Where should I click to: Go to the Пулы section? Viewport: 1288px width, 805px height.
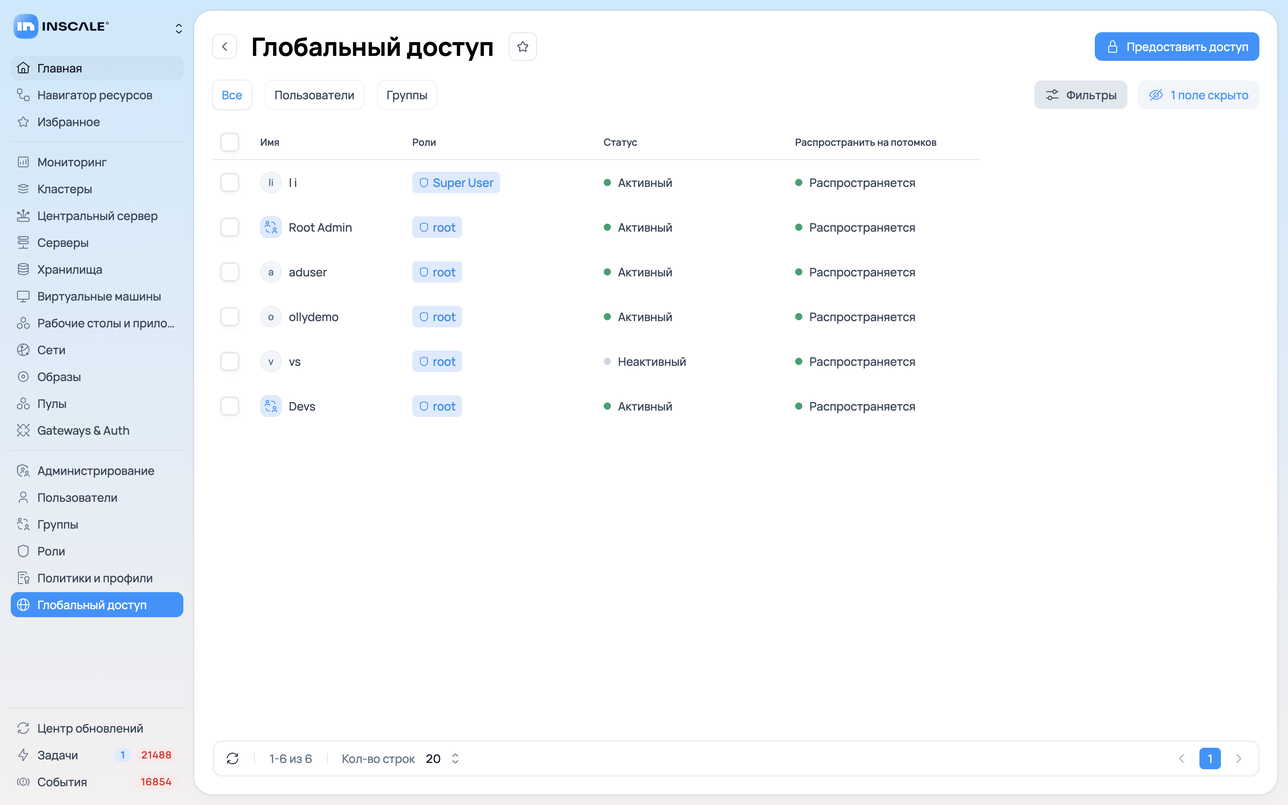pyautogui.click(x=97, y=404)
